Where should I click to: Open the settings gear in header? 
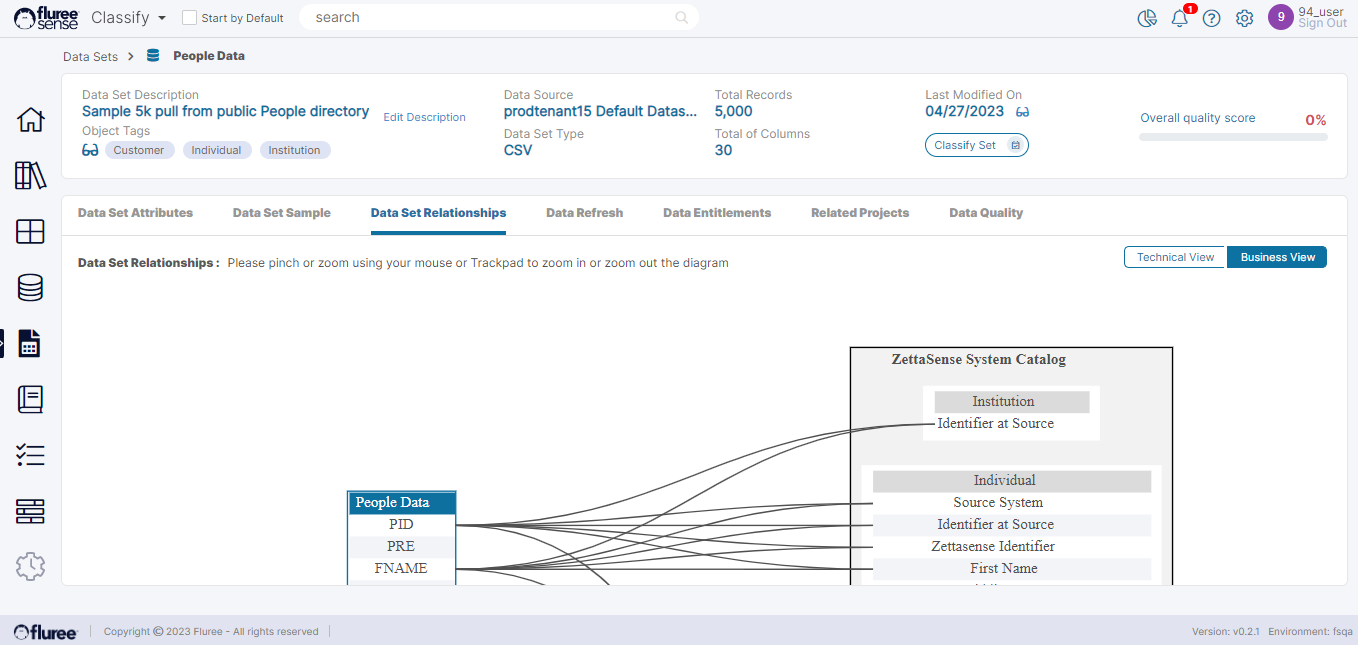pyautogui.click(x=1244, y=18)
